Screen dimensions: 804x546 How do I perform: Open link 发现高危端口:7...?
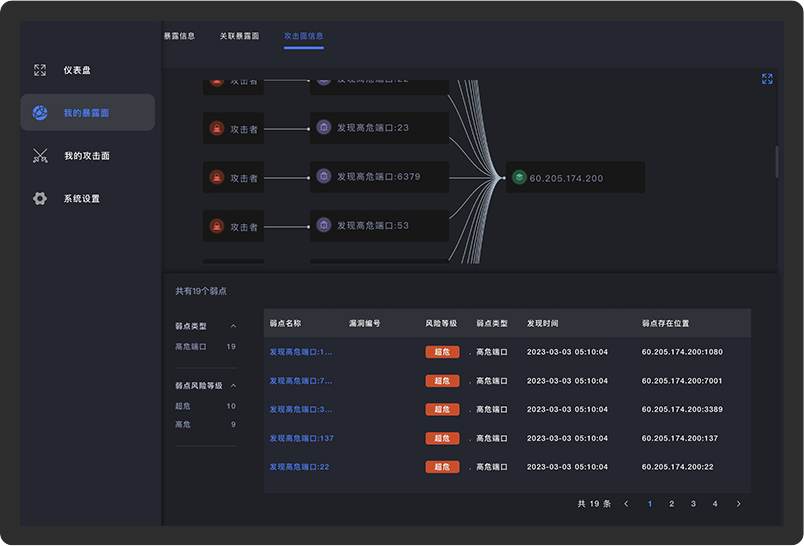301,381
